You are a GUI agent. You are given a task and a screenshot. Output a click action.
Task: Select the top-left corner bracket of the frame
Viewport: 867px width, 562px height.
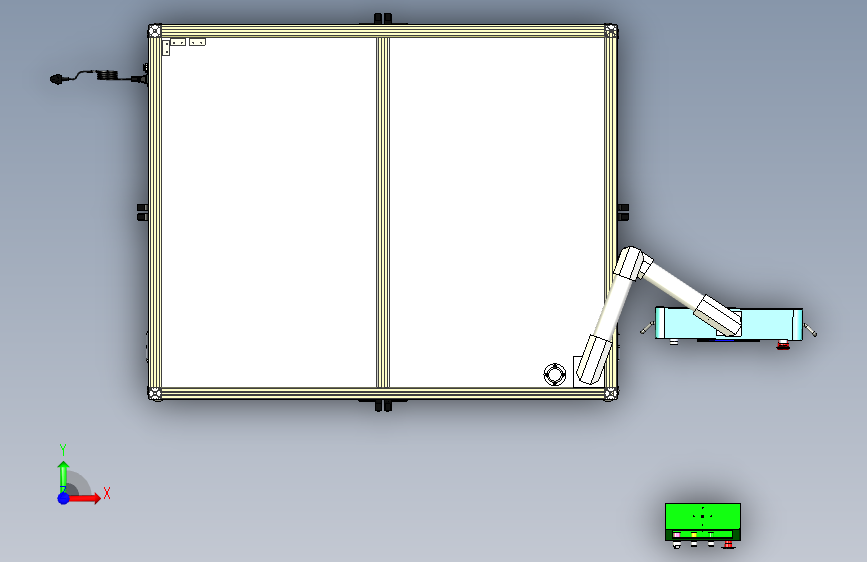(x=155, y=30)
